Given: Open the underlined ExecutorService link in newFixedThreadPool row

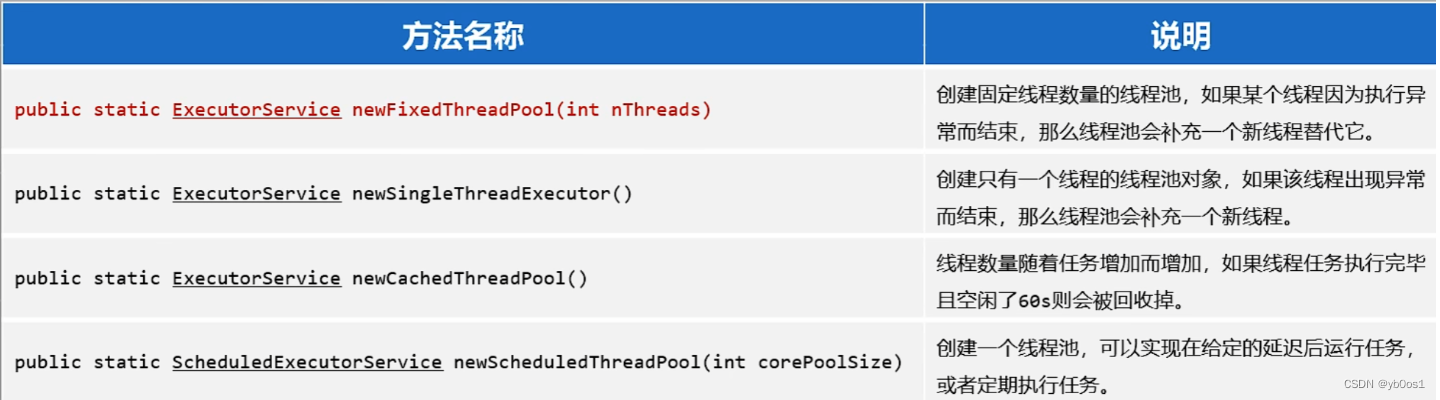Looking at the screenshot, I should click(x=256, y=110).
